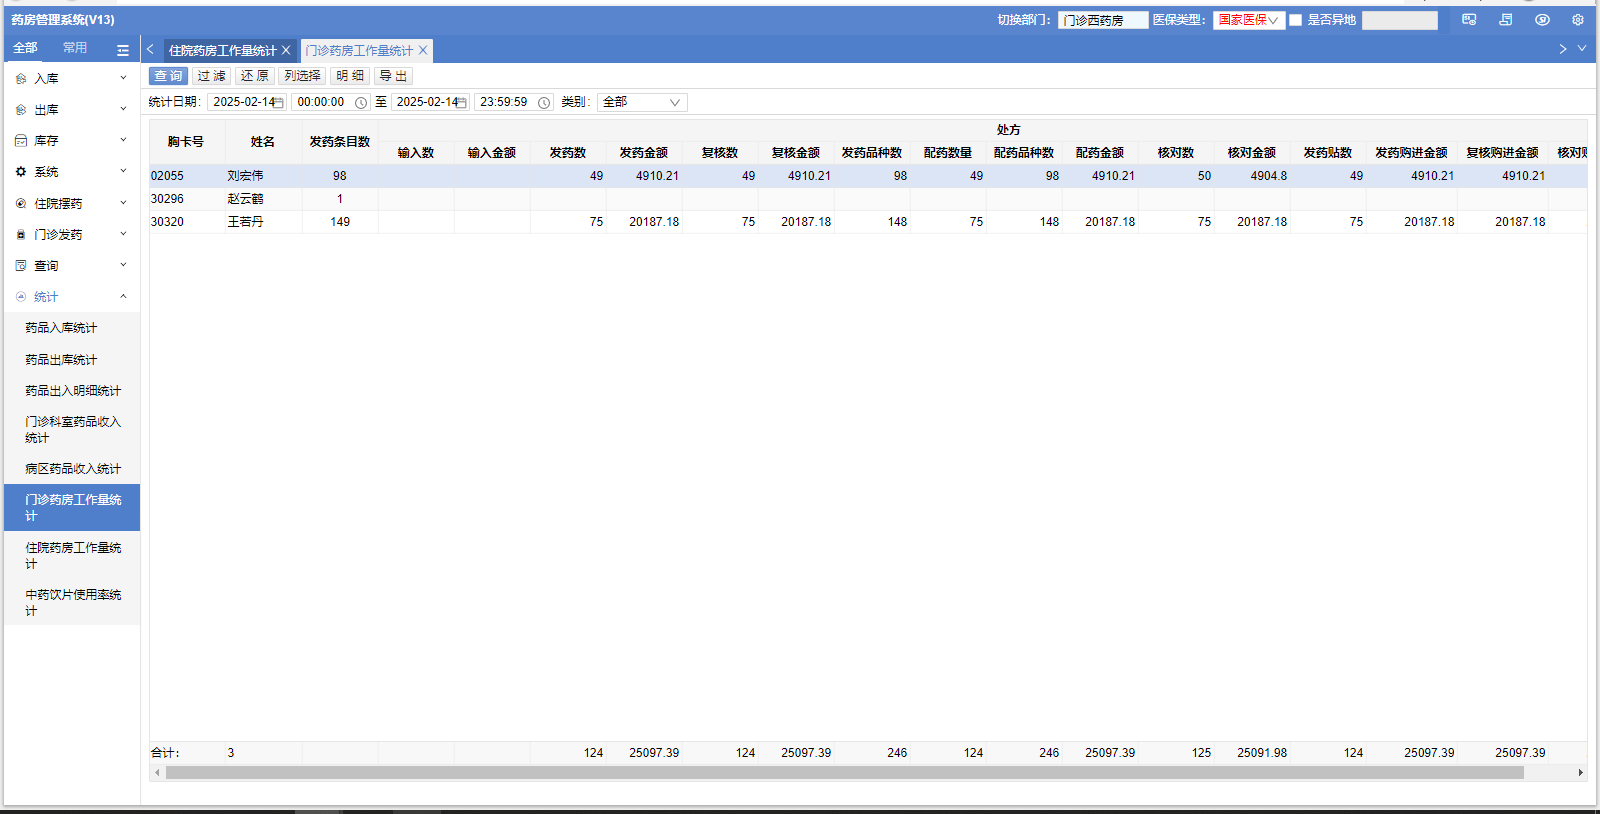This screenshot has width=1600, height=814.
Task: Click the 发药条目数 column header
Action: pos(340,142)
